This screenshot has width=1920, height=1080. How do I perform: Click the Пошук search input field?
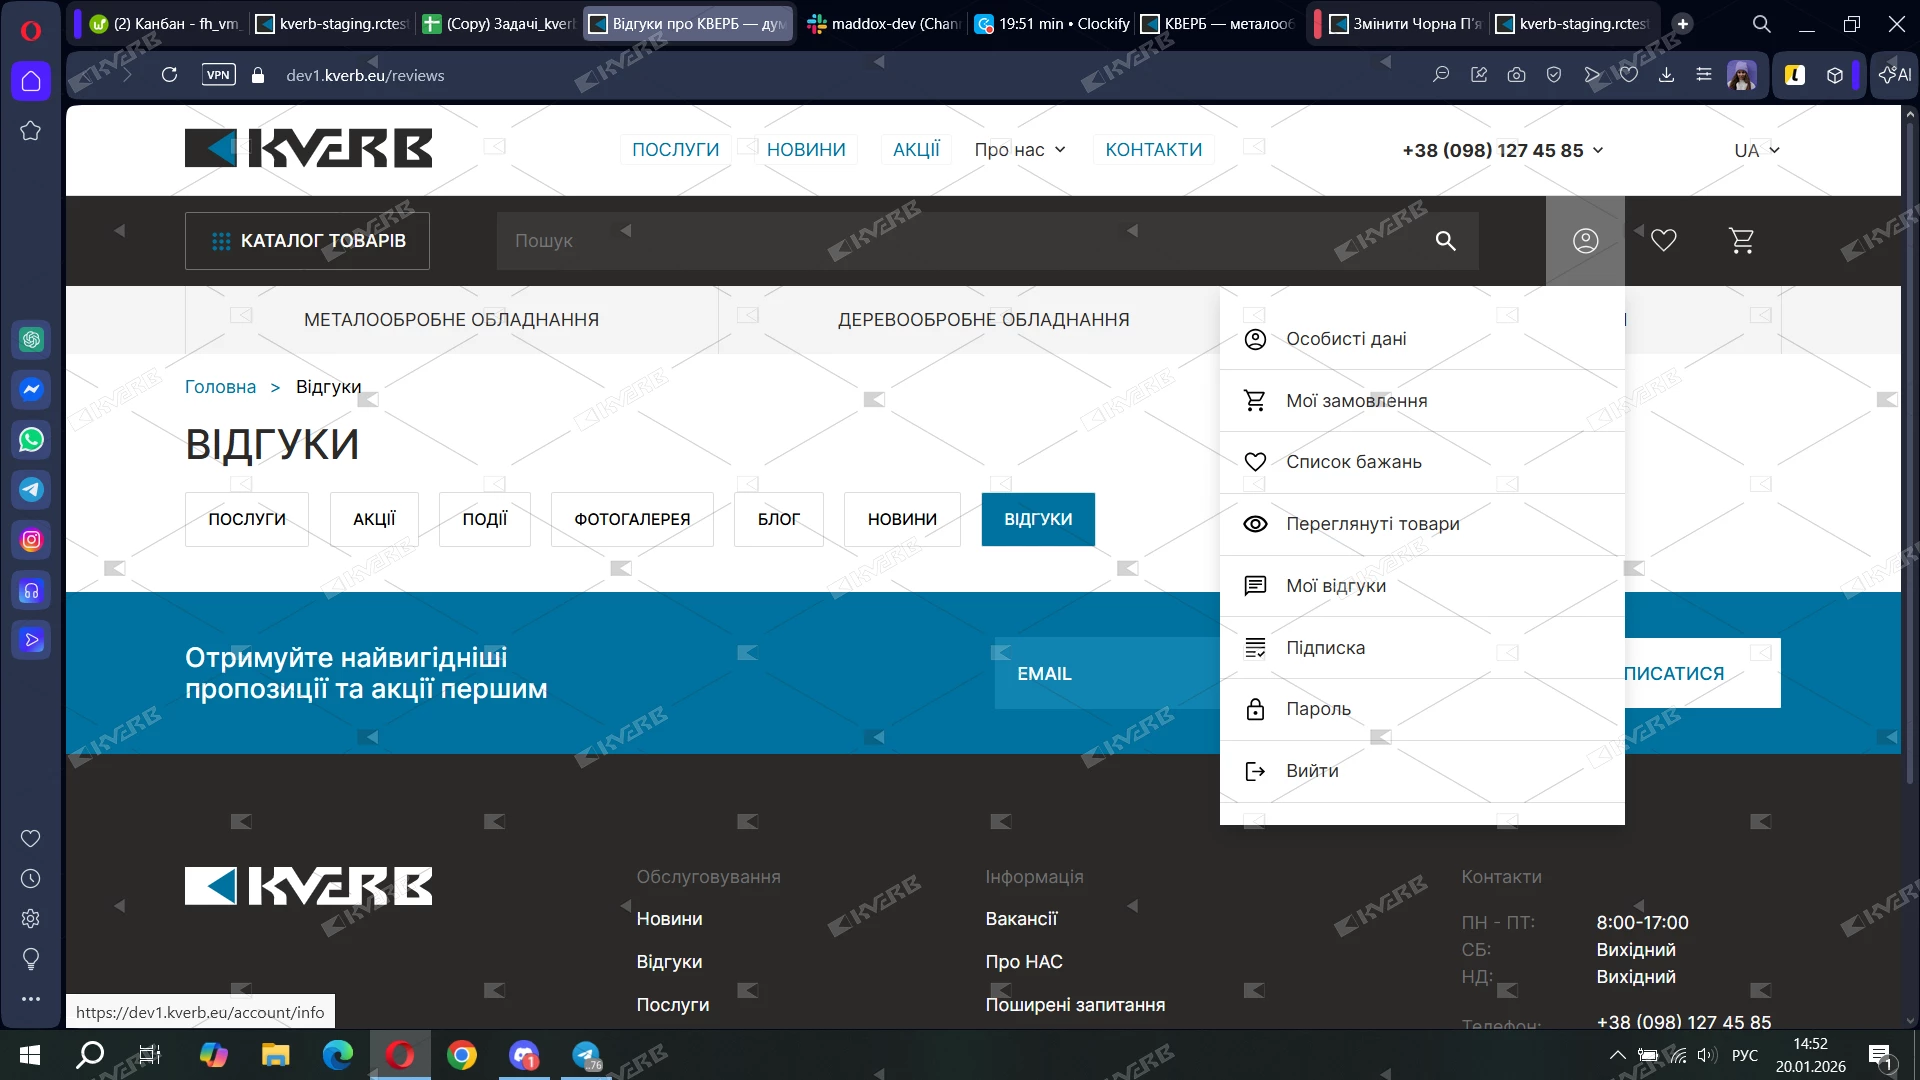950,240
